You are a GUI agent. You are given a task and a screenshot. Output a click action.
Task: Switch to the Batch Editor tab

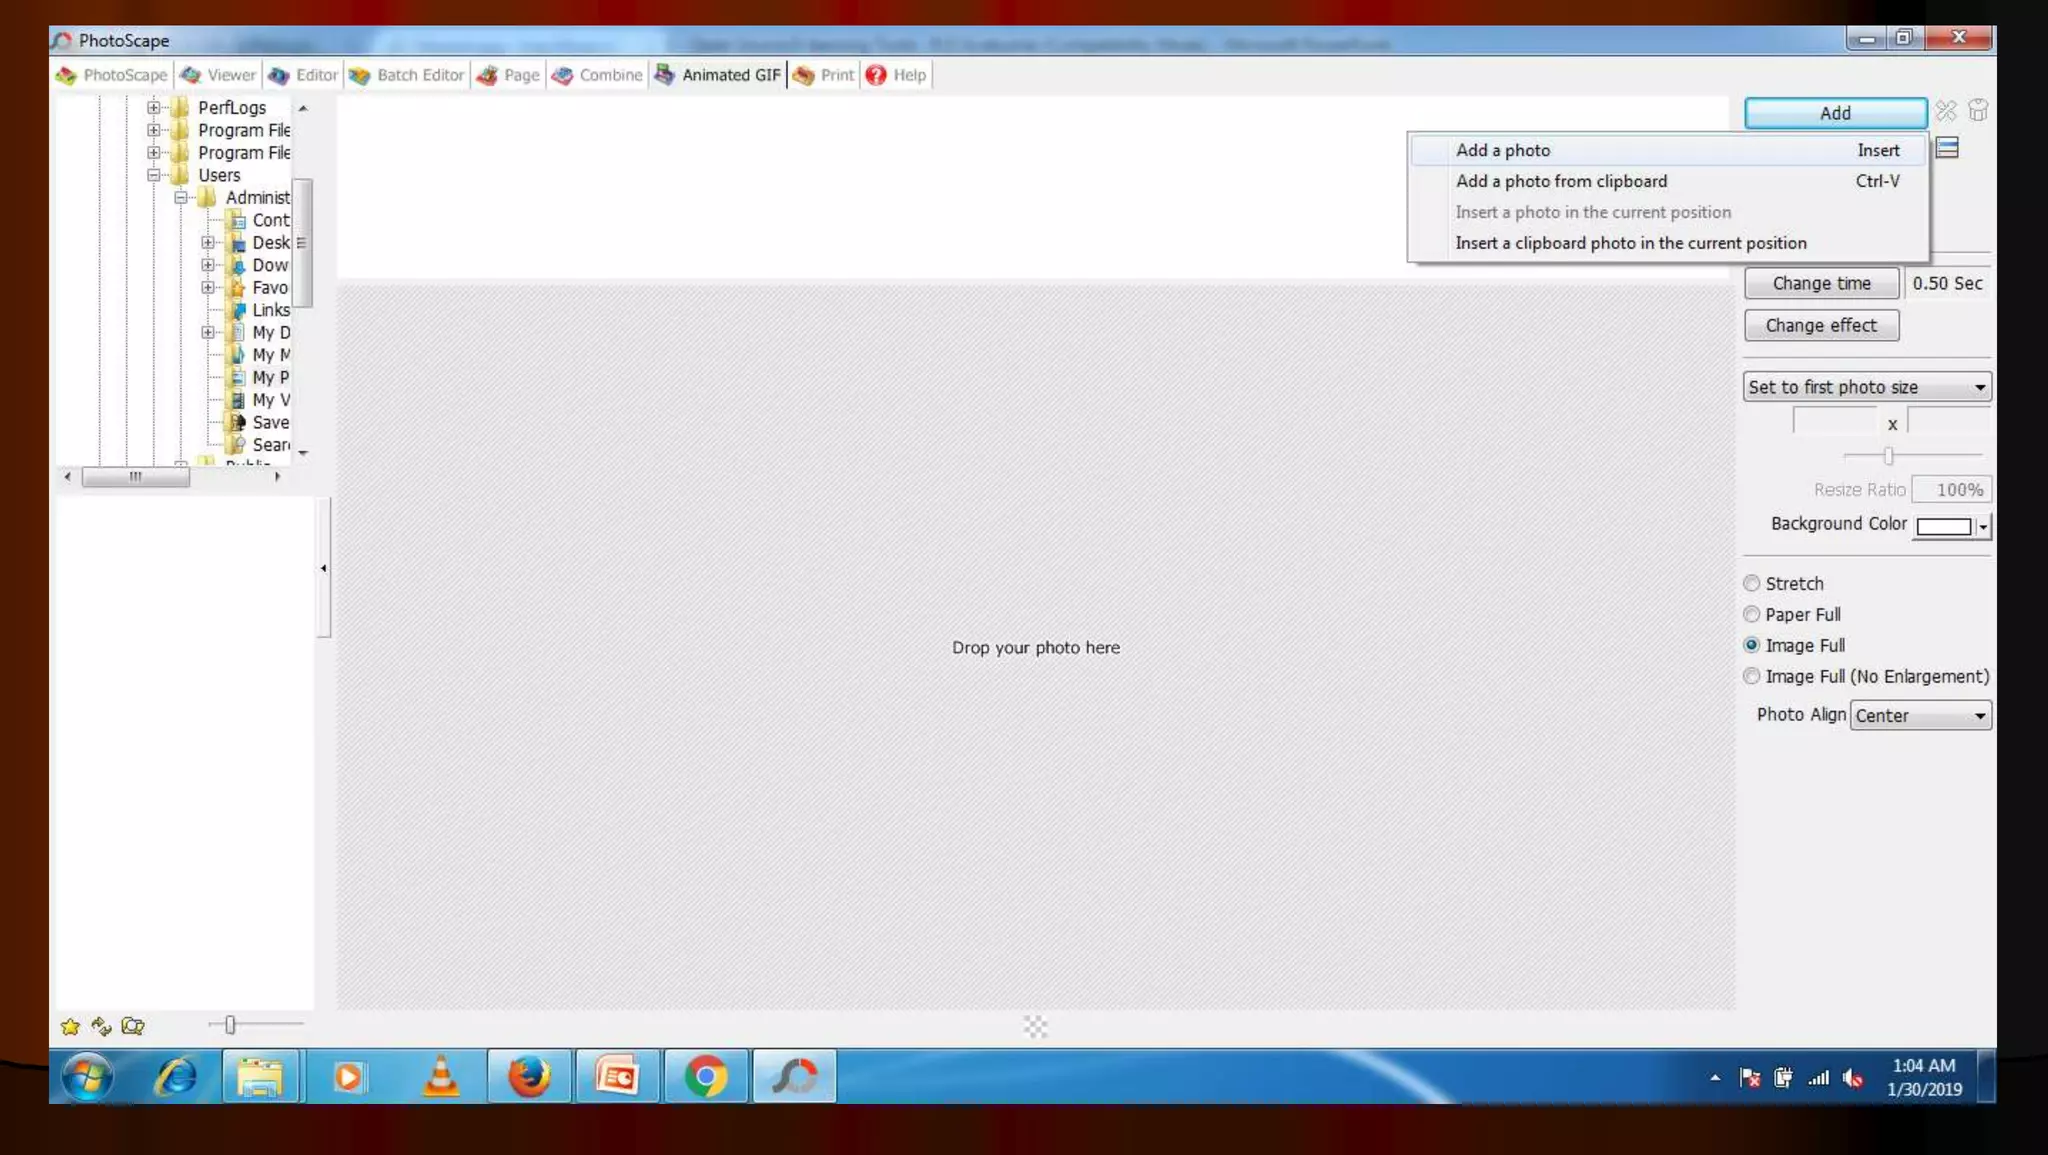(x=407, y=75)
